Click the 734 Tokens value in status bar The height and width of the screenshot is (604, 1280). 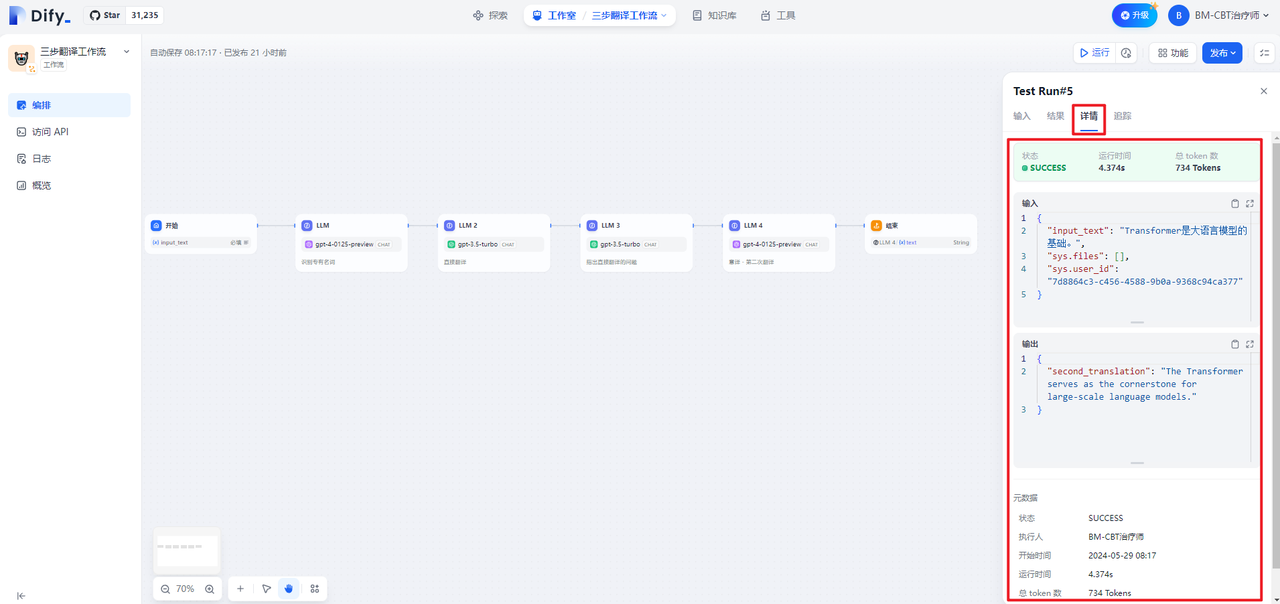point(1198,168)
